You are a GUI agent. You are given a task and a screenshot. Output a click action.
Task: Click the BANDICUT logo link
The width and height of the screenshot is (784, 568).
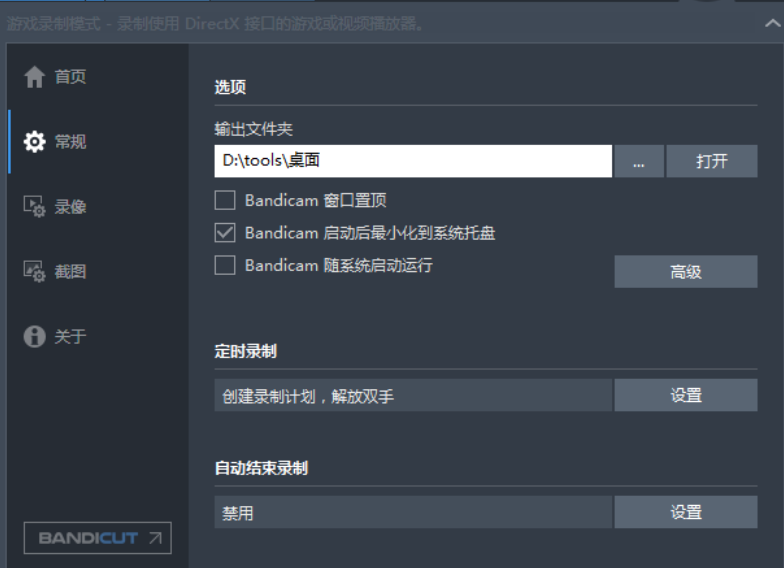[88, 538]
